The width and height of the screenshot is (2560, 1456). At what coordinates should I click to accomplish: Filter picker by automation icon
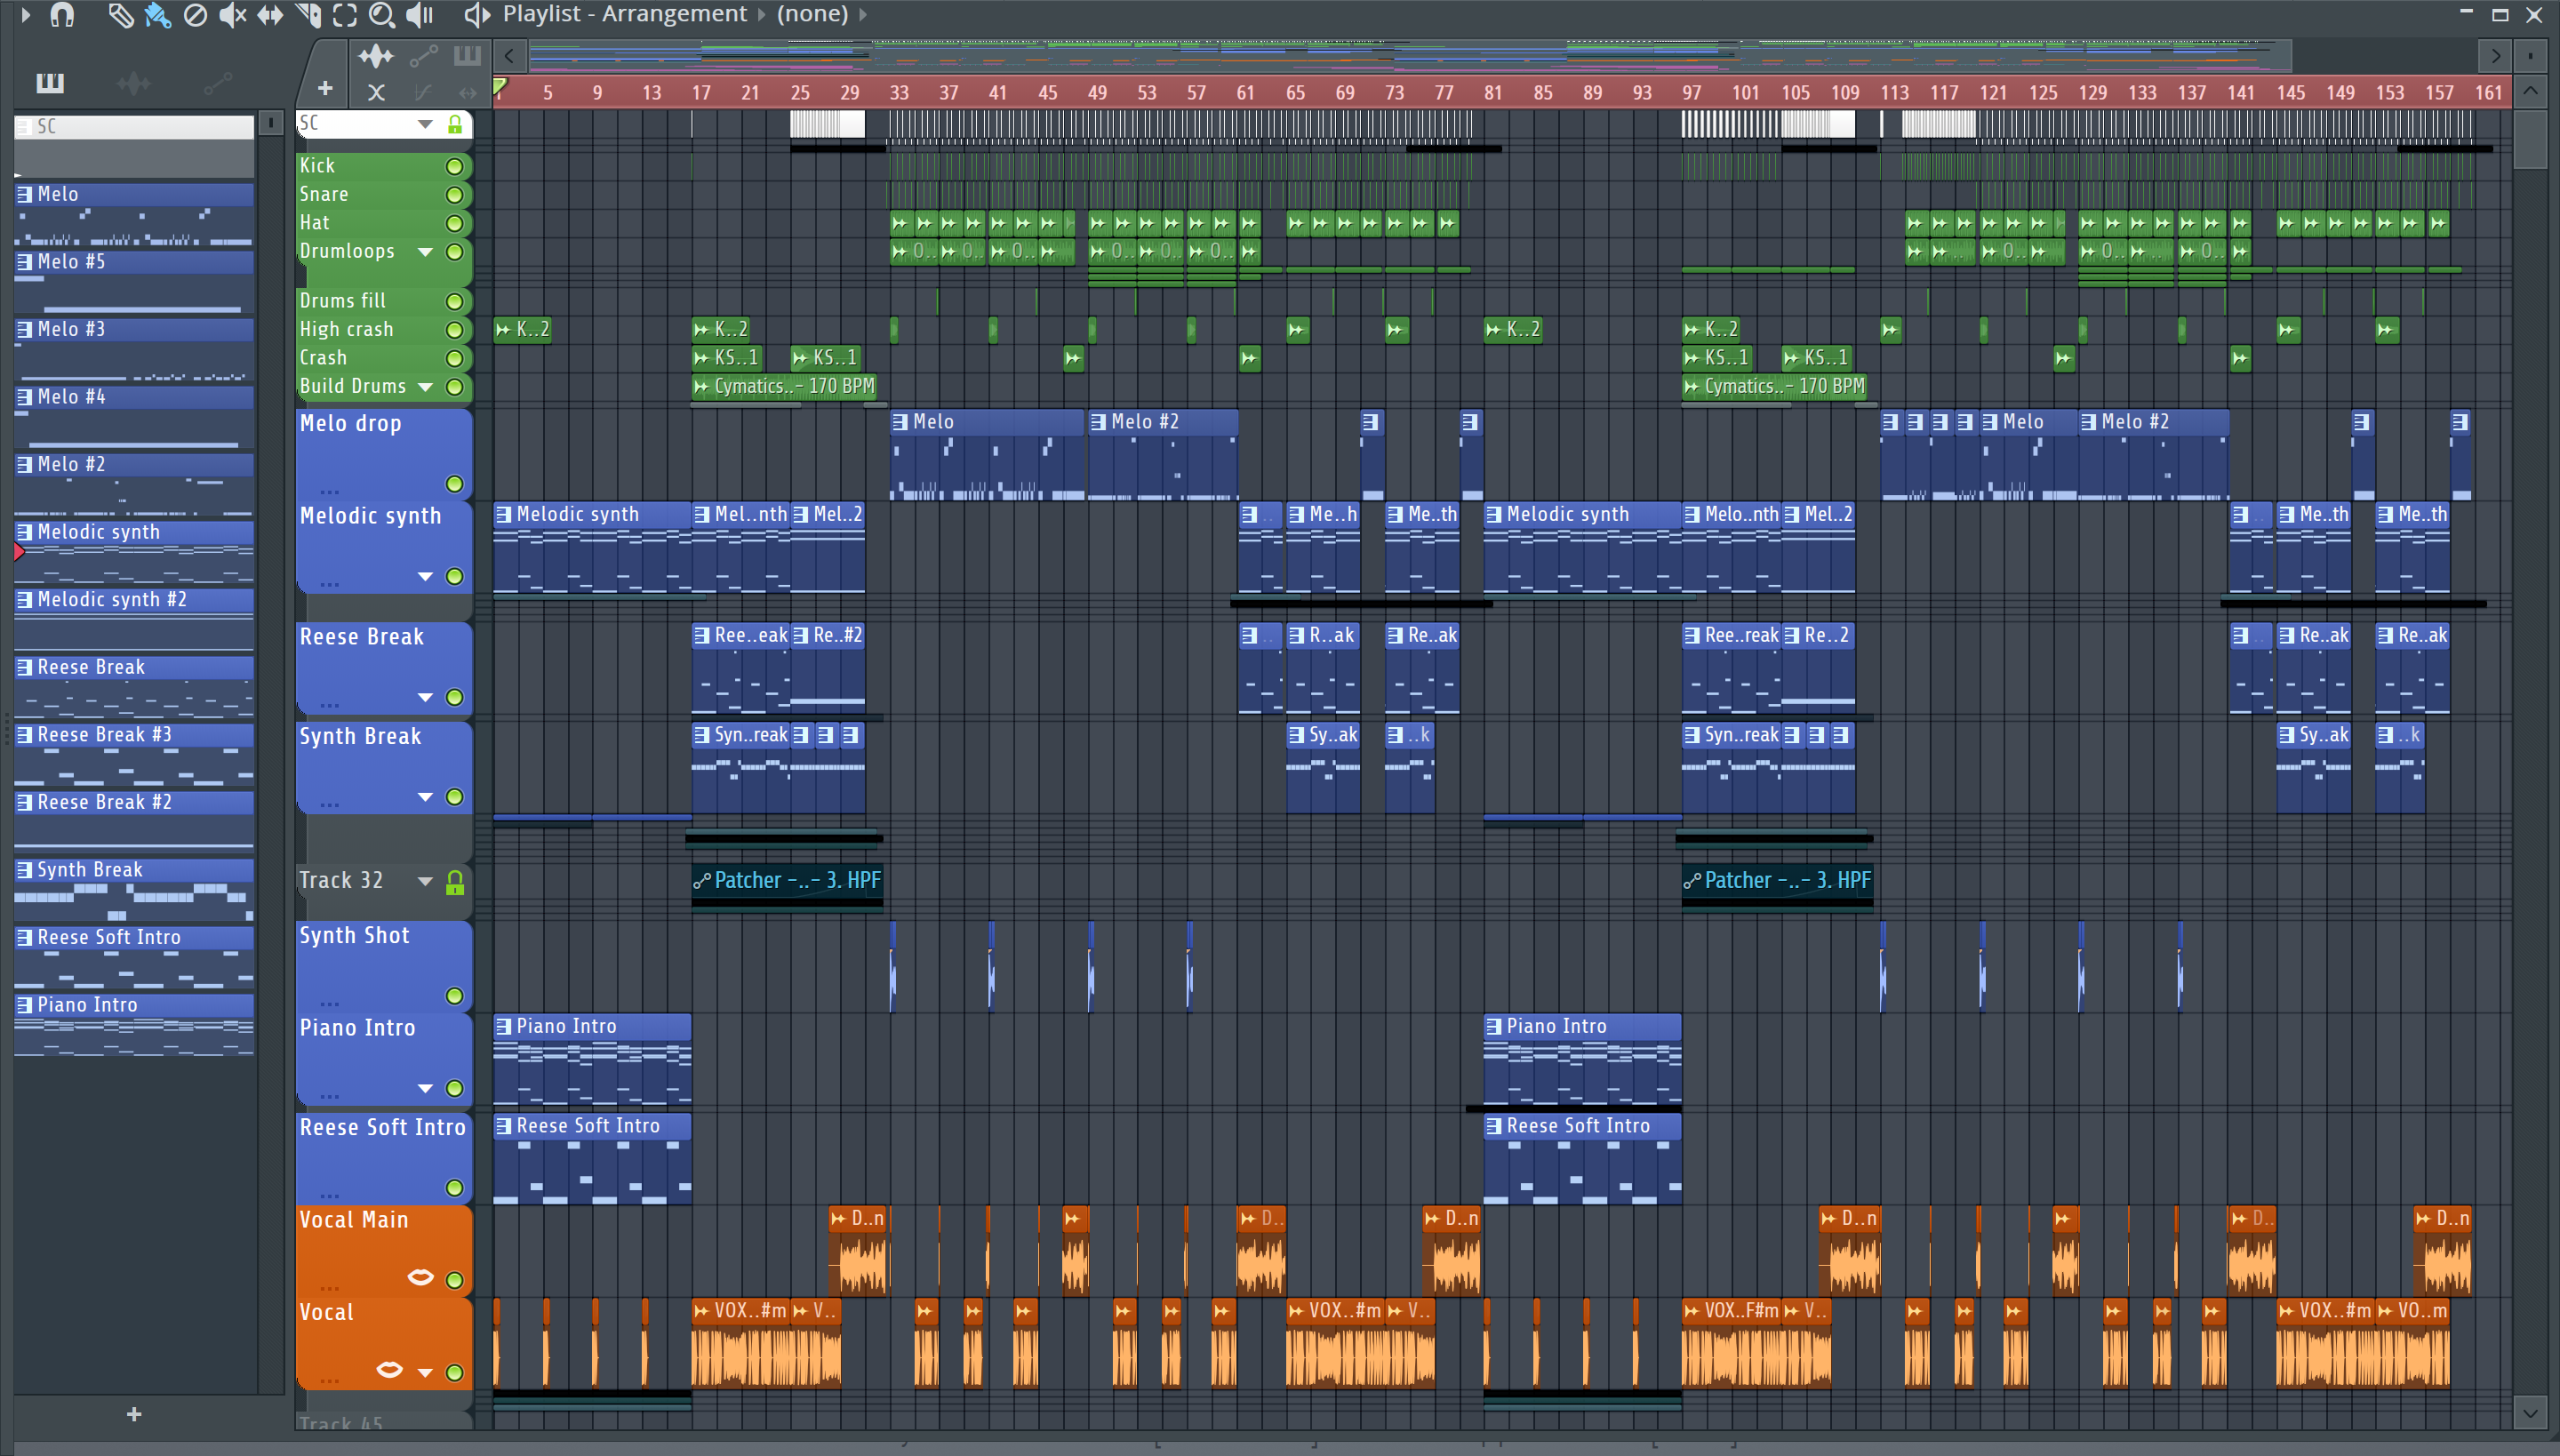click(x=218, y=82)
